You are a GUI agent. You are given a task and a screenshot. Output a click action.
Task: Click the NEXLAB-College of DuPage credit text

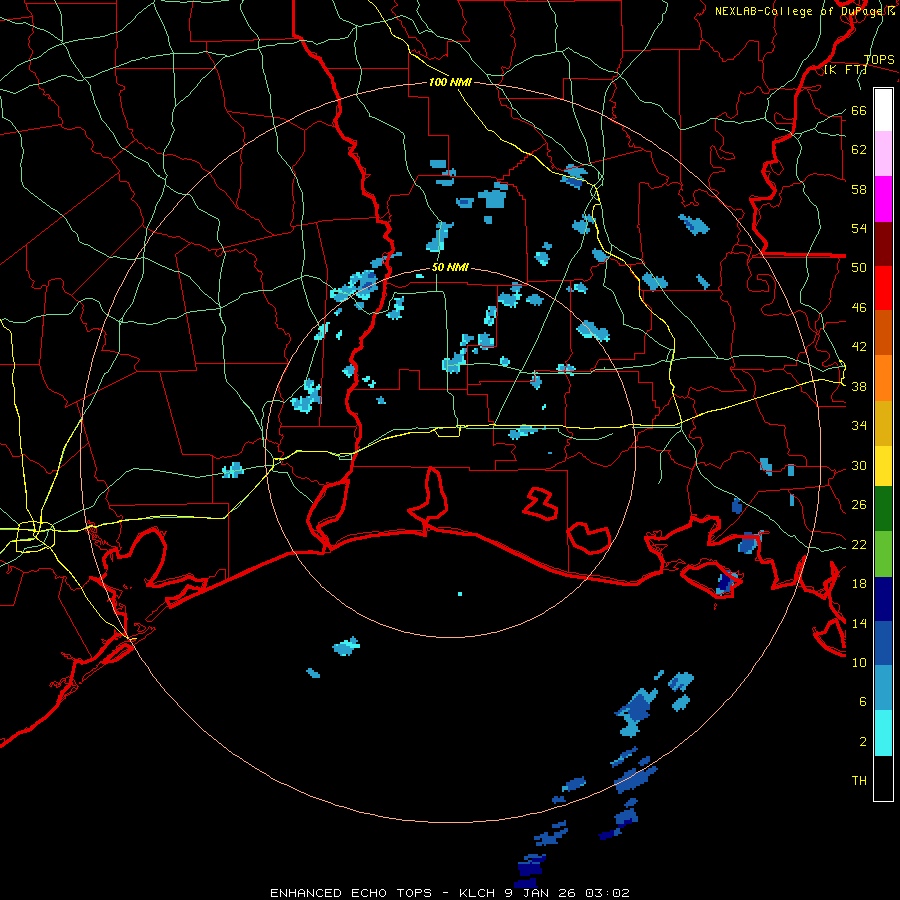[x=805, y=11]
